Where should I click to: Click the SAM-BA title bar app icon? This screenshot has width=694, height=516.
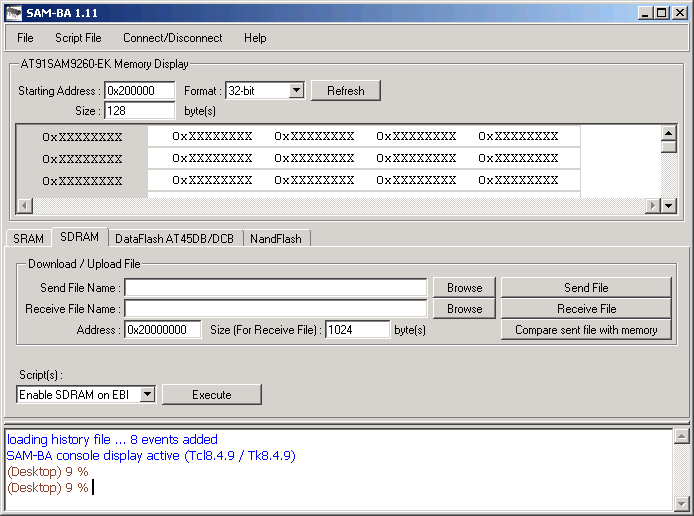(13, 13)
